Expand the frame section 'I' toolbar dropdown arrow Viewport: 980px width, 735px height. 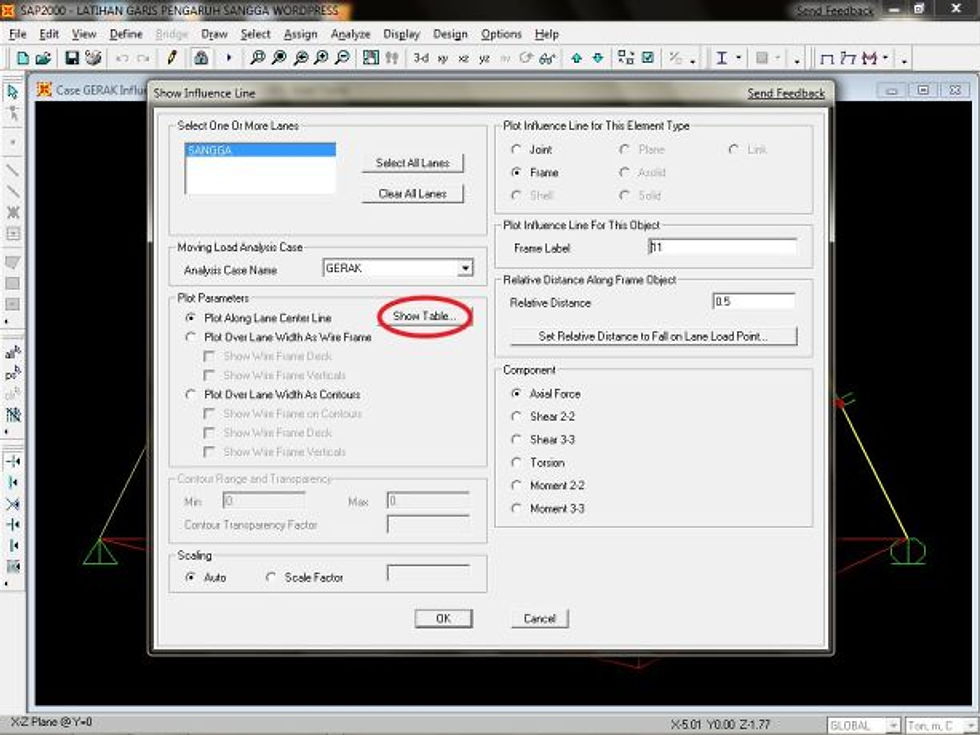738,59
